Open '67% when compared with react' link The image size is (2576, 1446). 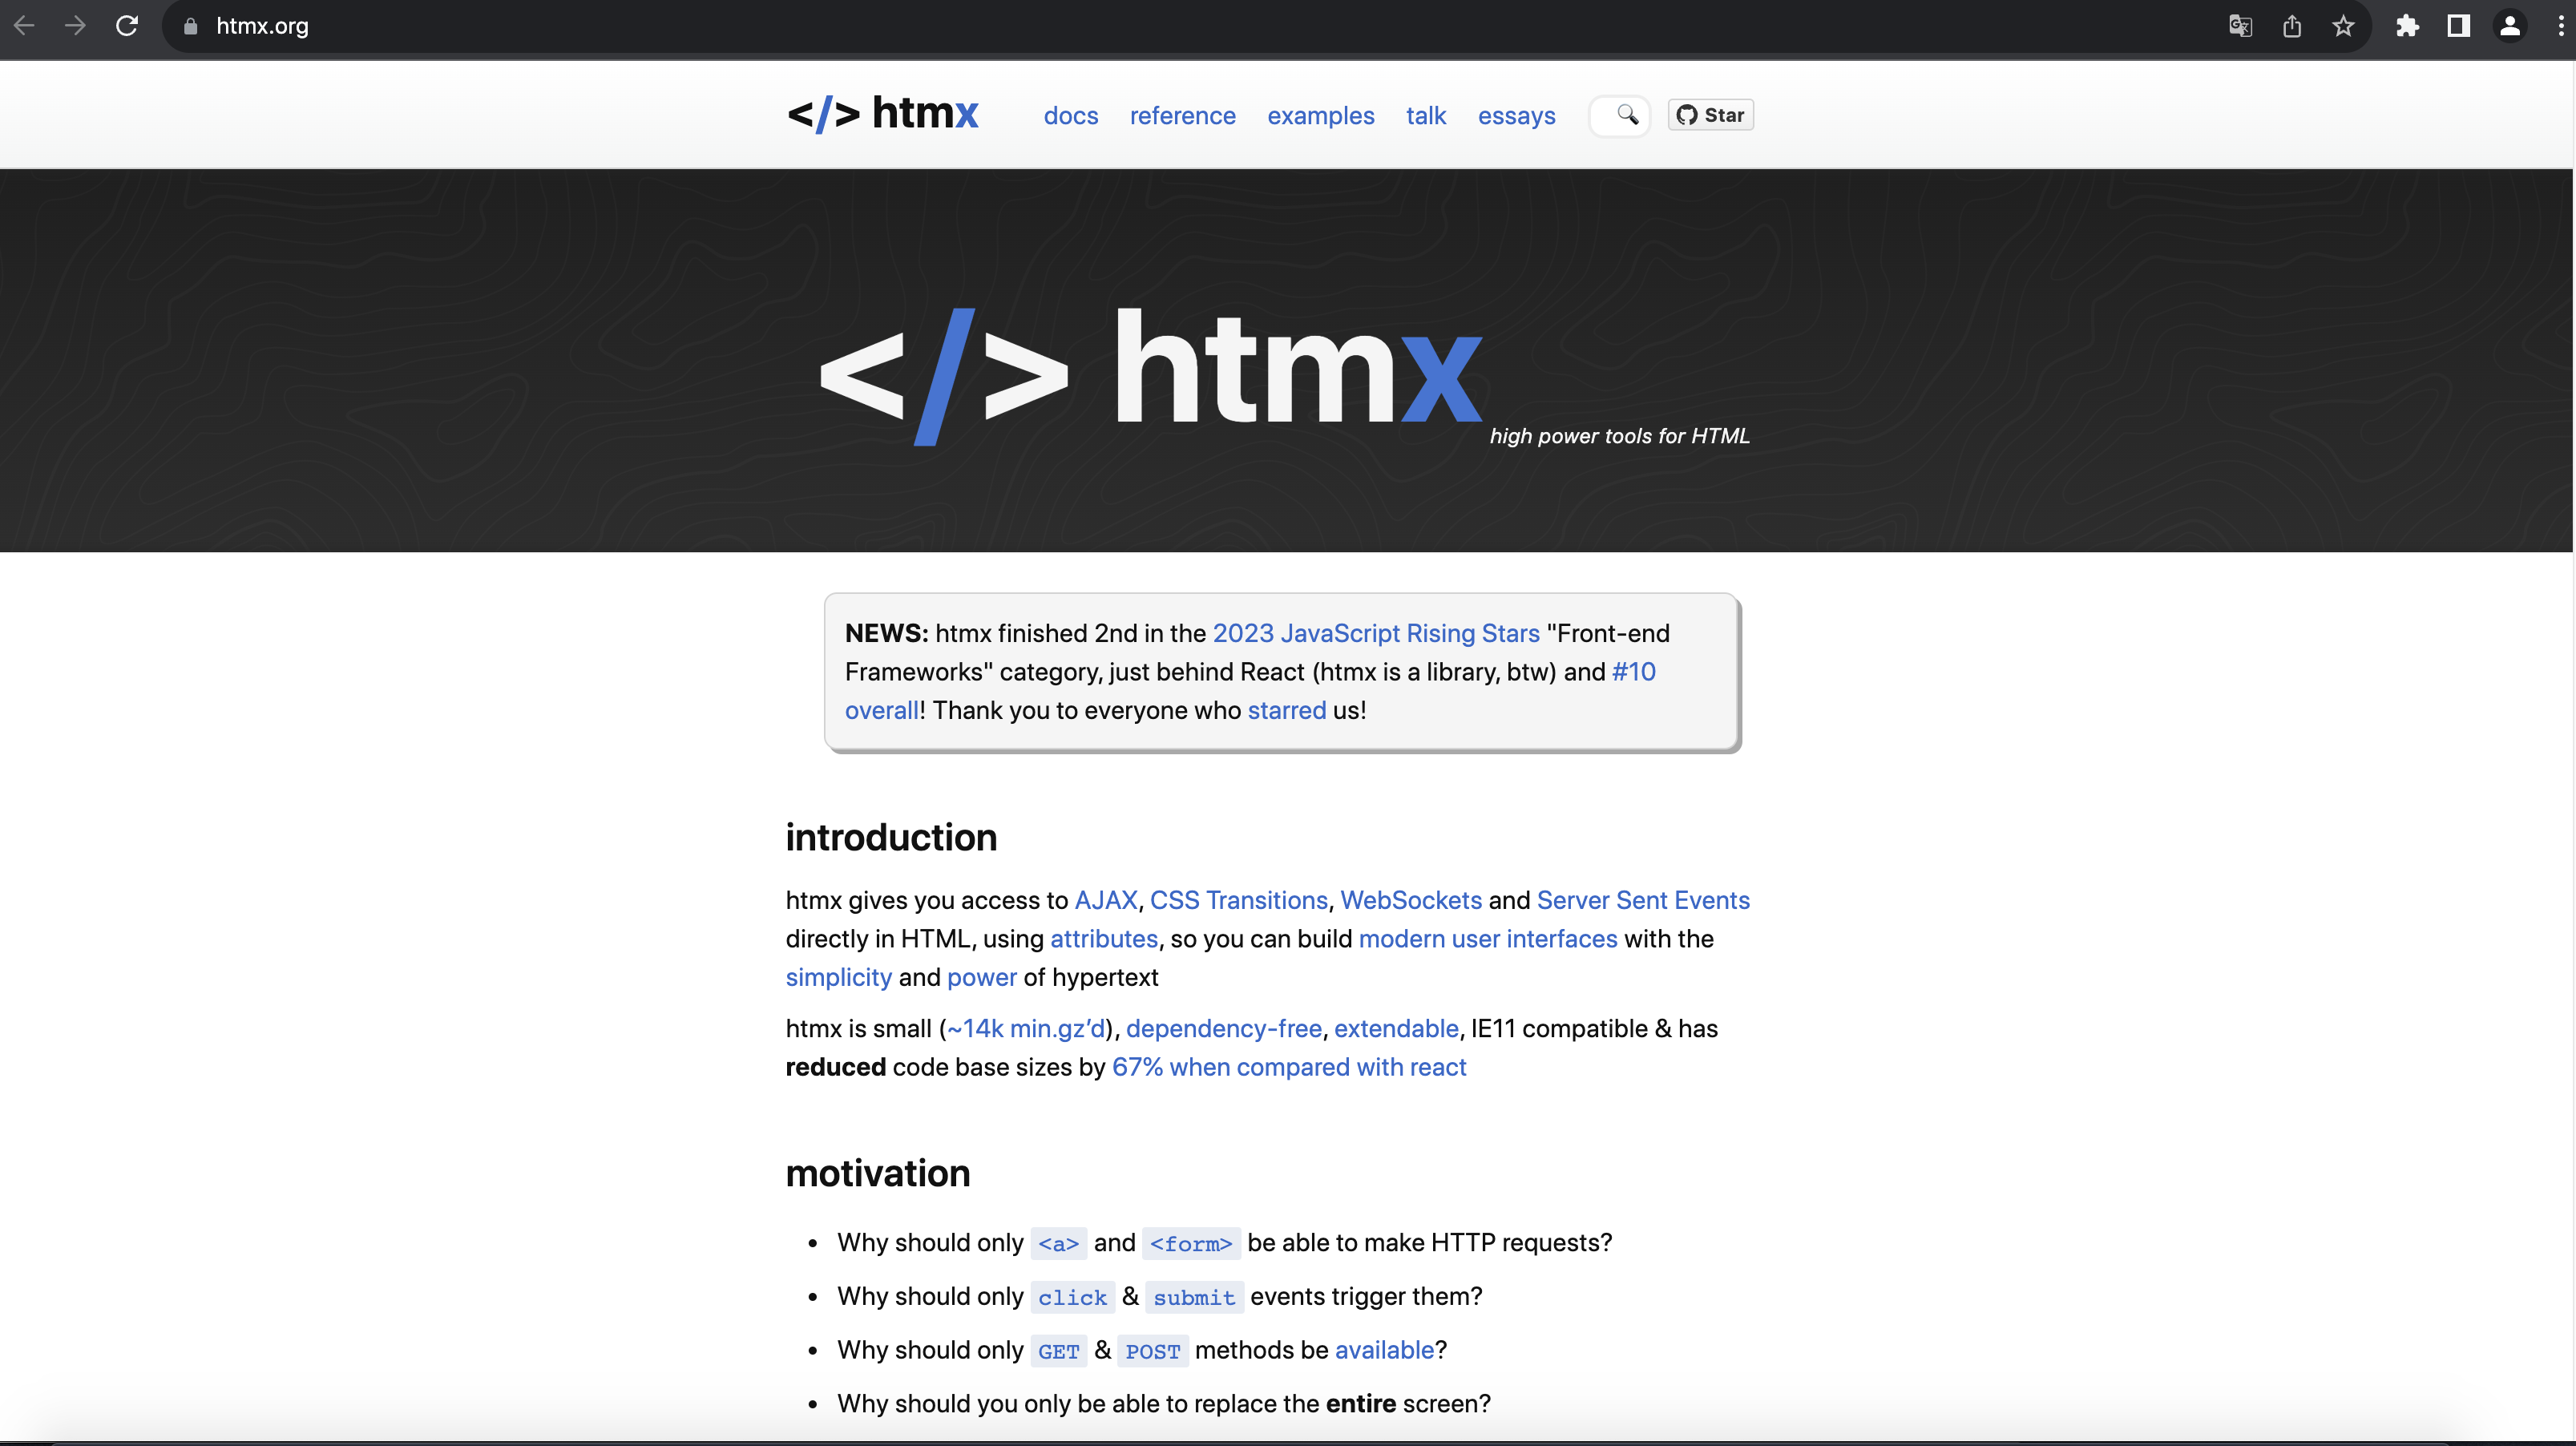tap(1288, 1067)
